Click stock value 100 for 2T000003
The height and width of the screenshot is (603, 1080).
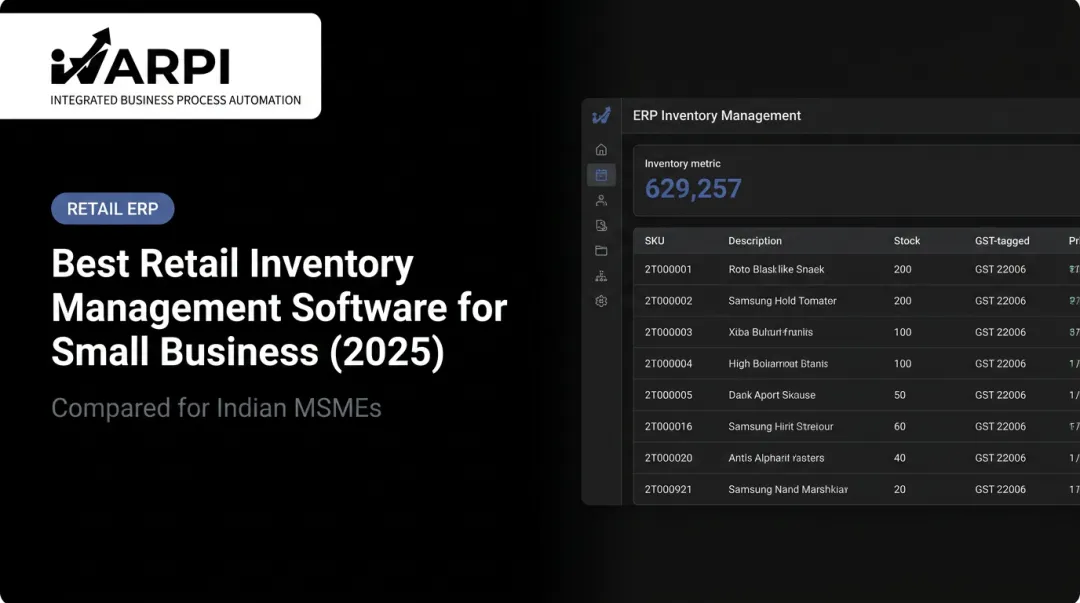[x=902, y=332]
